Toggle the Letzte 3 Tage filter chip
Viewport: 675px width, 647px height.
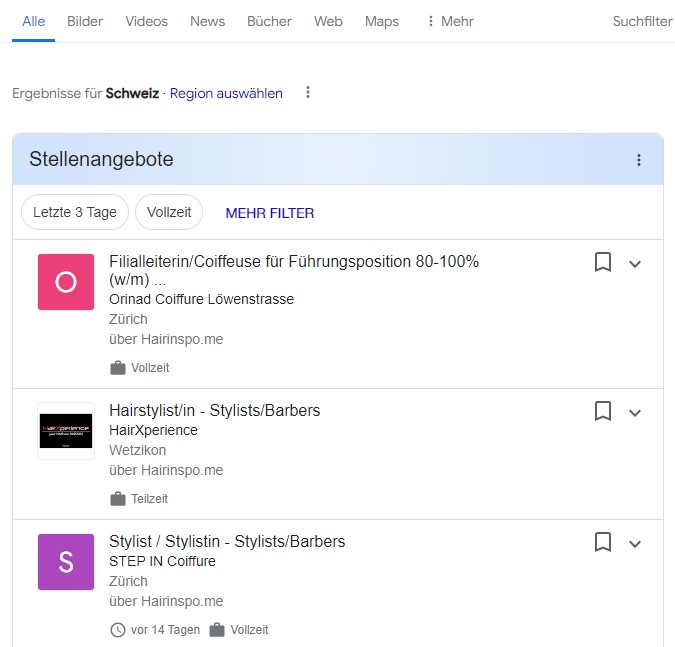click(x=75, y=212)
